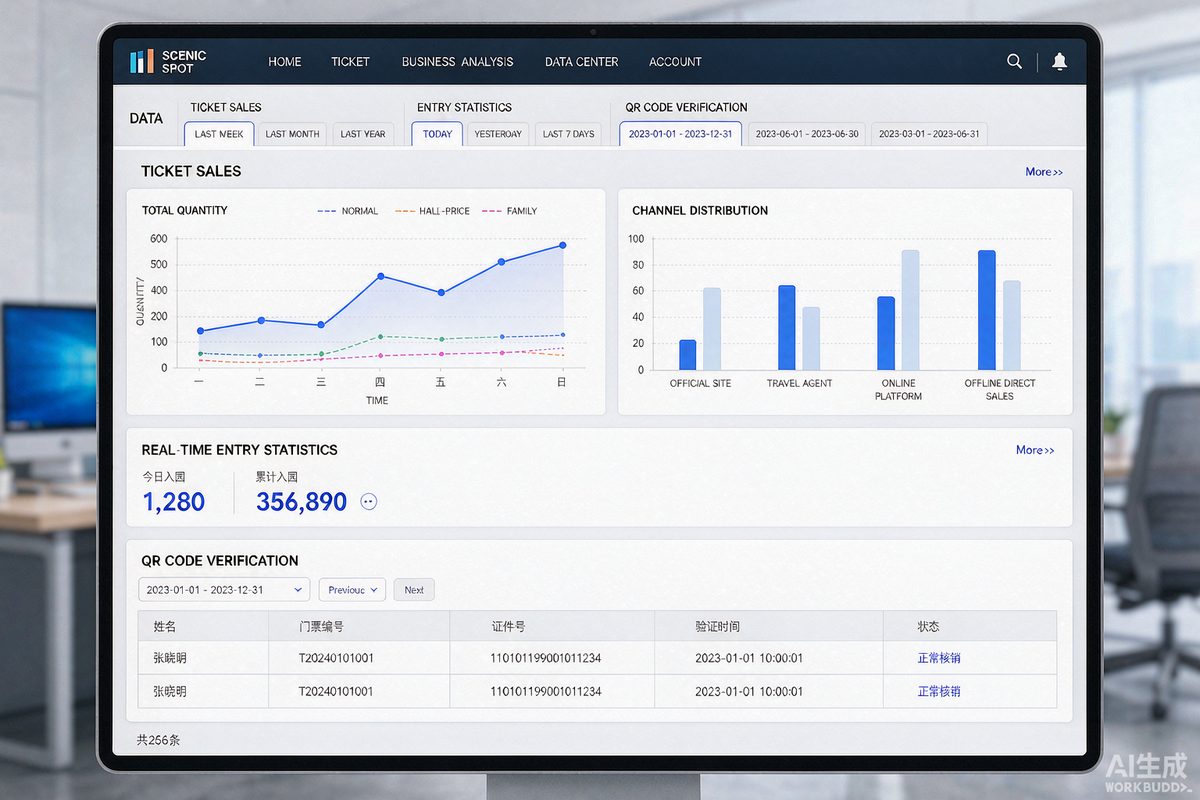Go to the HOME menu

point(285,62)
